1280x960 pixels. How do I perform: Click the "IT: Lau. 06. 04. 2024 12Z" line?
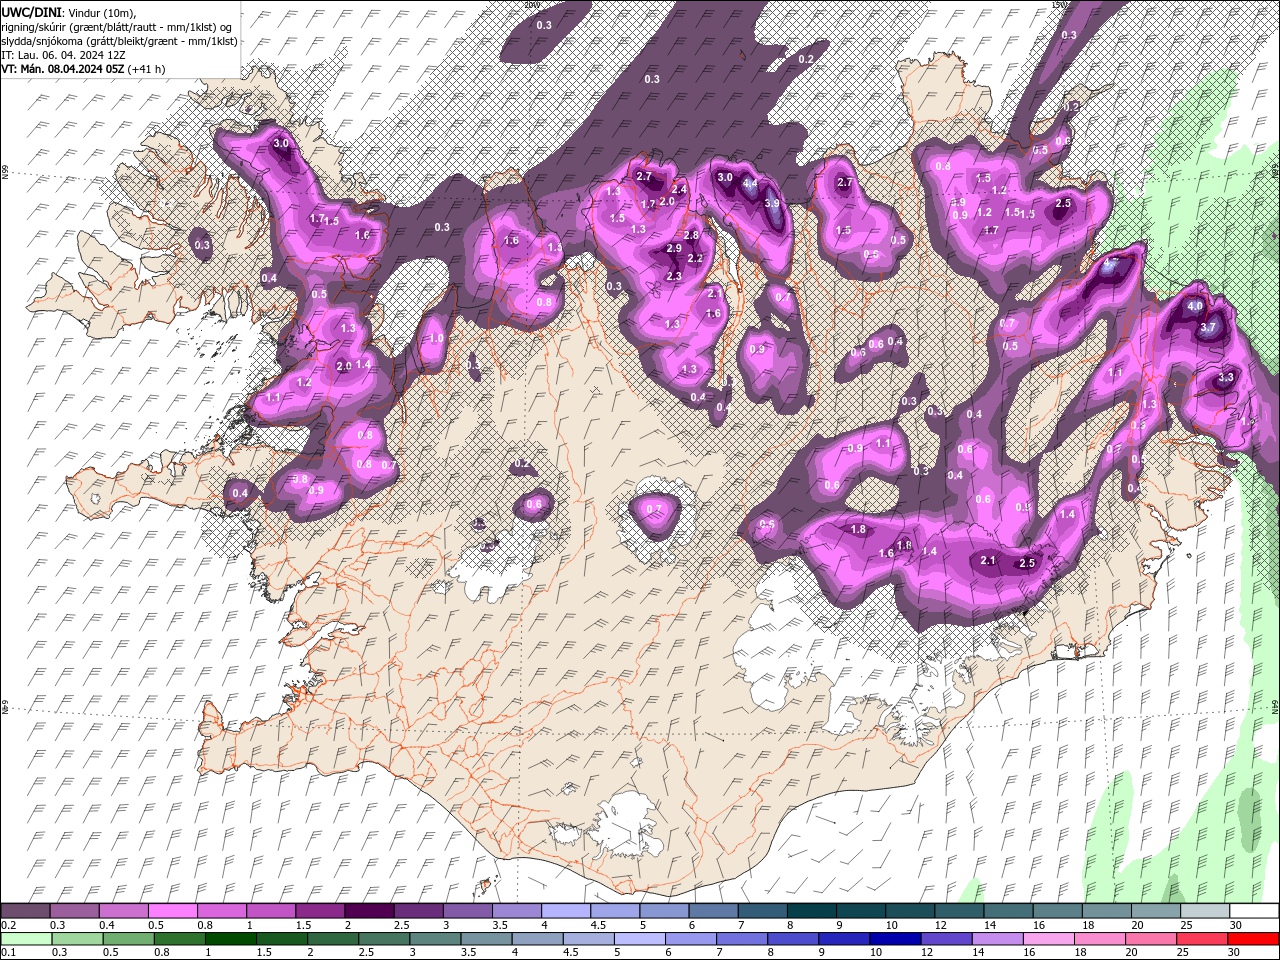click(62, 55)
